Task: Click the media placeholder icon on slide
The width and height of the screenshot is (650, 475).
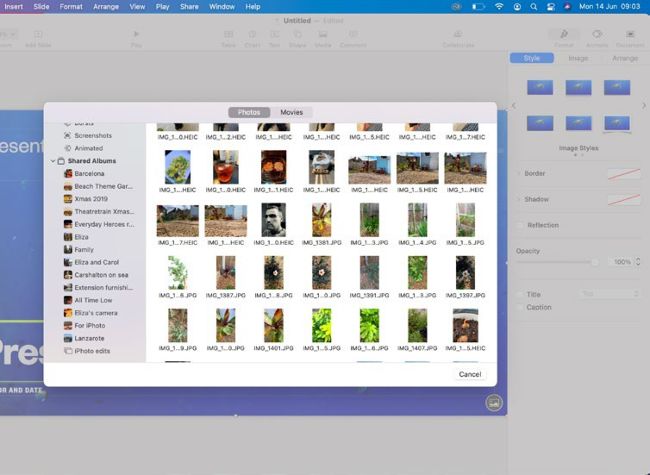Action: tap(493, 402)
